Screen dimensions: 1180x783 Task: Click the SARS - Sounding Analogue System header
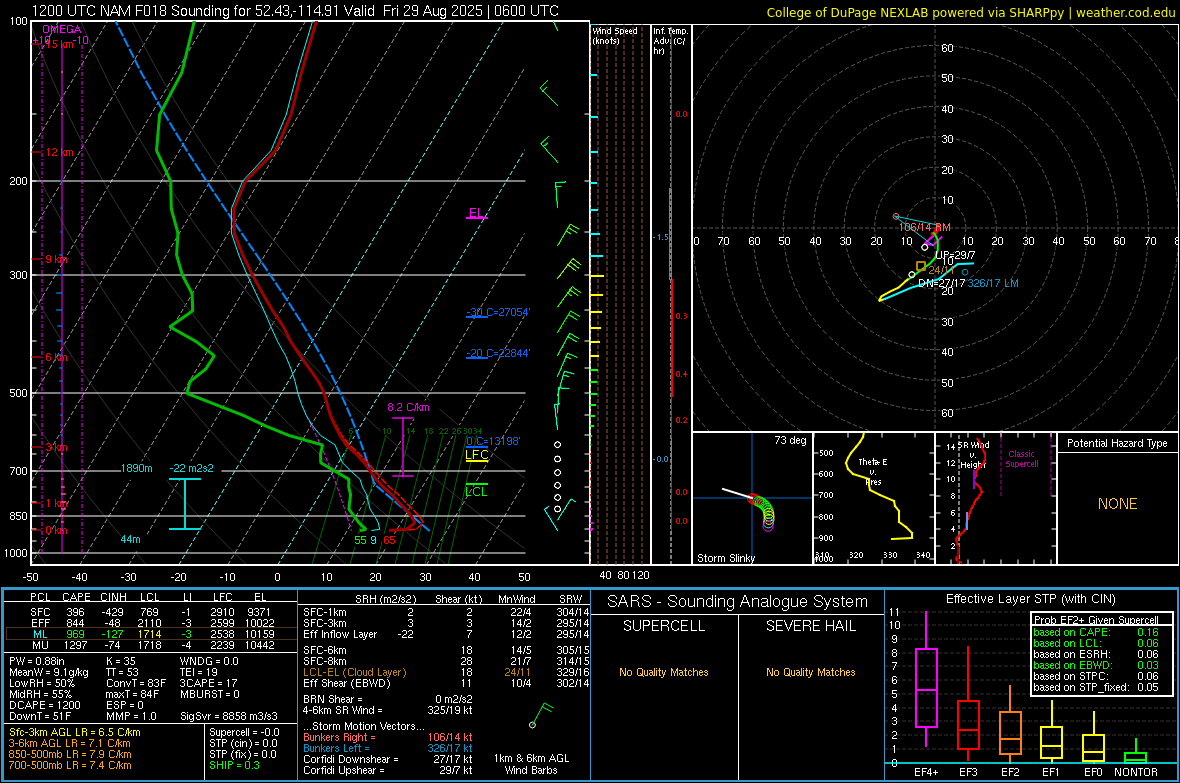click(x=738, y=602)
